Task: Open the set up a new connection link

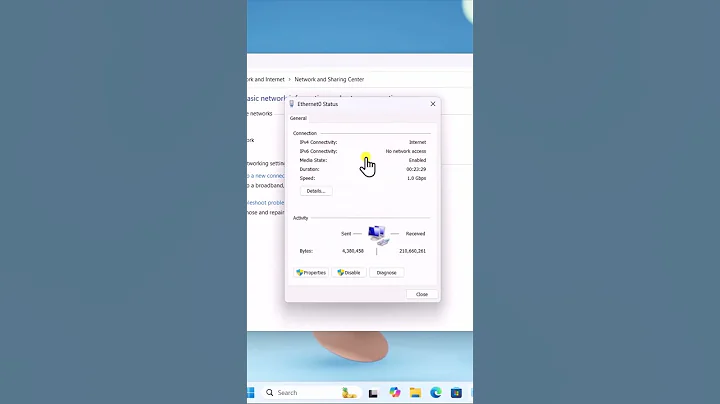Action: click(x=266, y=176)
